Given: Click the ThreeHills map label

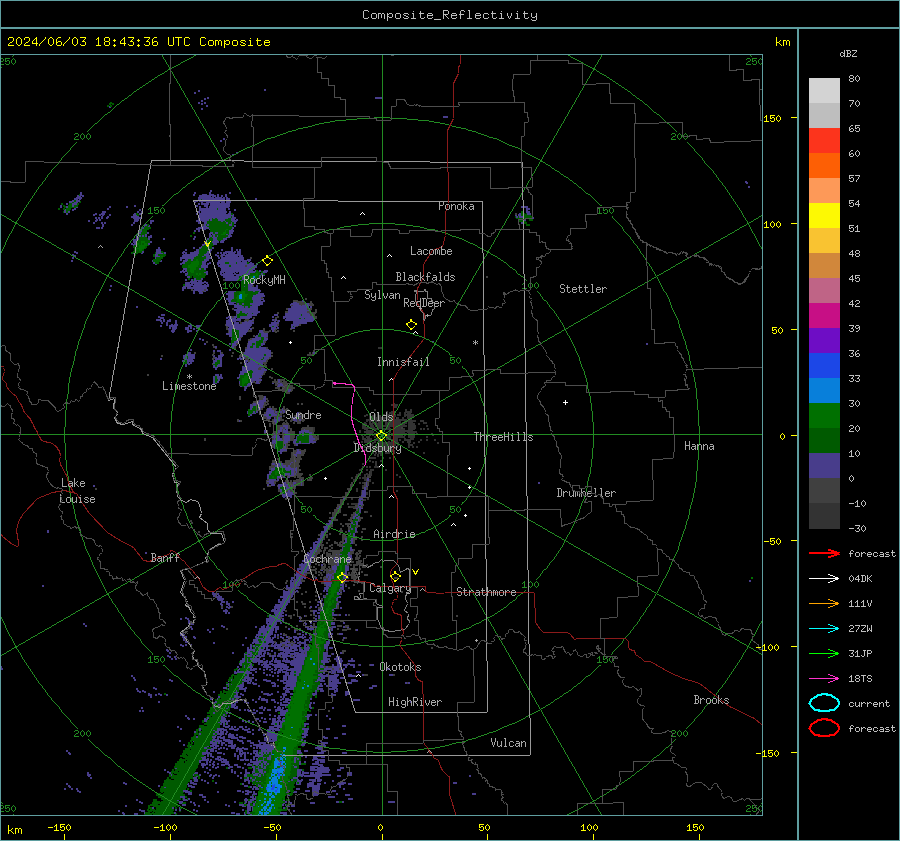Looking at the screenshot, I should (x=503, y=437).
